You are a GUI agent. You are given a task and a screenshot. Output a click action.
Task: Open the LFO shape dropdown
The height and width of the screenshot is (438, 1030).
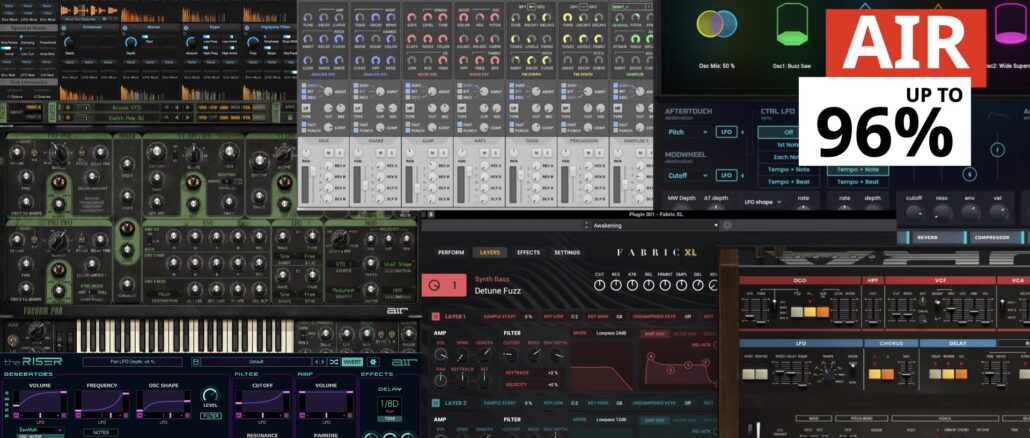point(763,202)
